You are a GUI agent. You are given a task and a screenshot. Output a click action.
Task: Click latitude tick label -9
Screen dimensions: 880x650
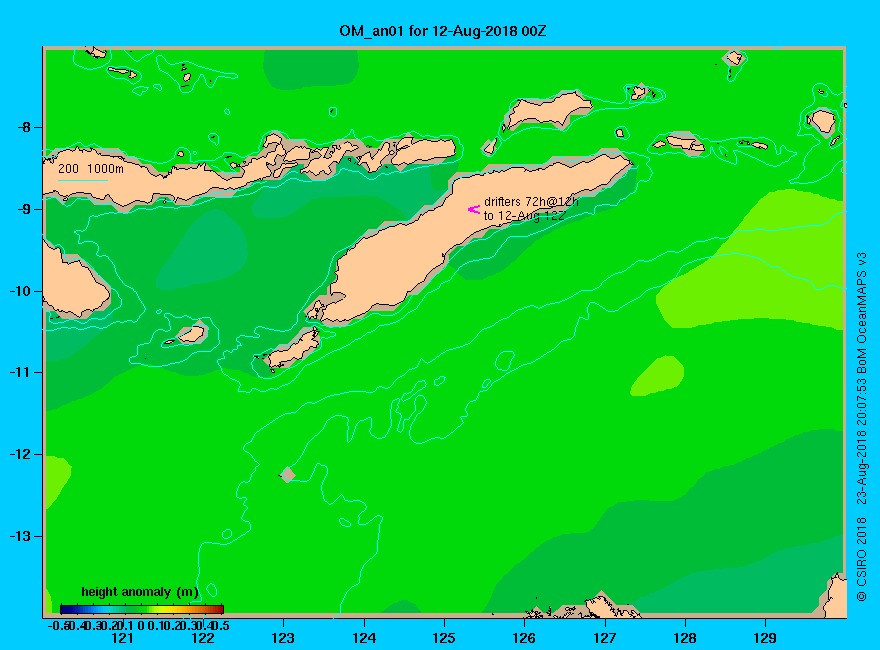coord(24,209)
